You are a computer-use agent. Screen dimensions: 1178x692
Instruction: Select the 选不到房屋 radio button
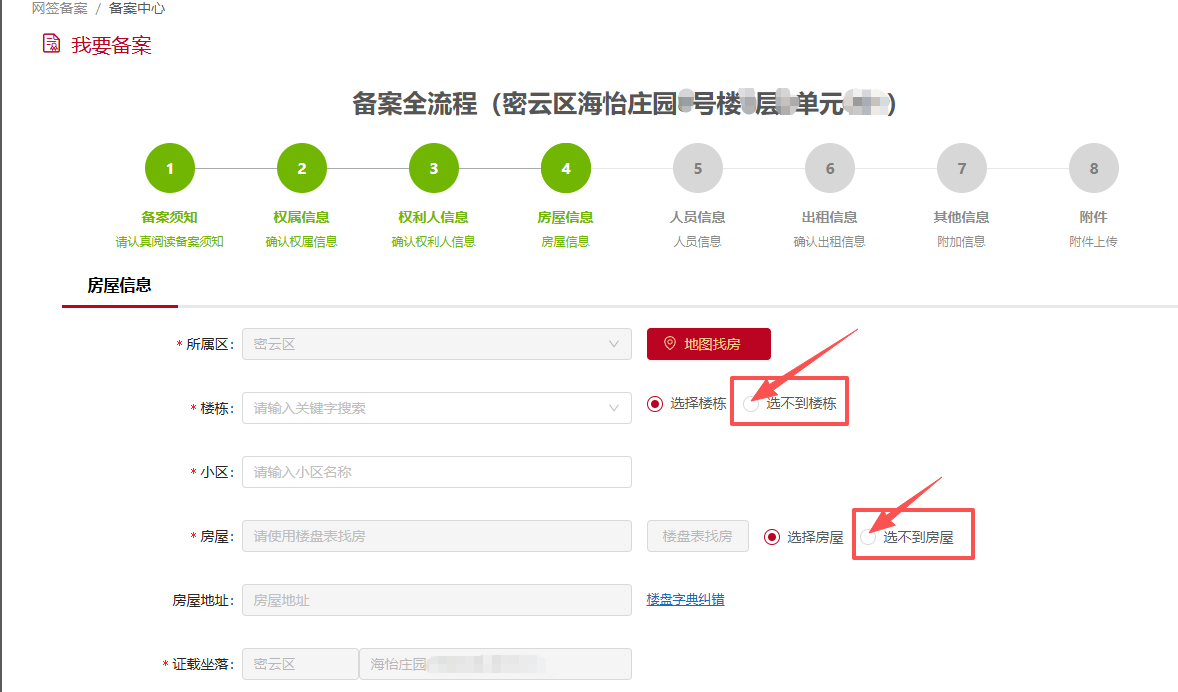point(868,537)
